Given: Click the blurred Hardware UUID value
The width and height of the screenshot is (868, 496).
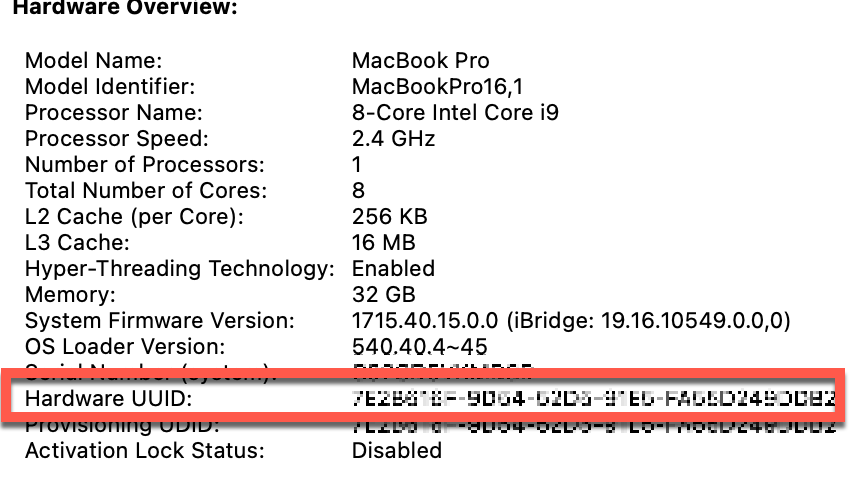Looking at the screenshot, I should click(x=593, y=400).
